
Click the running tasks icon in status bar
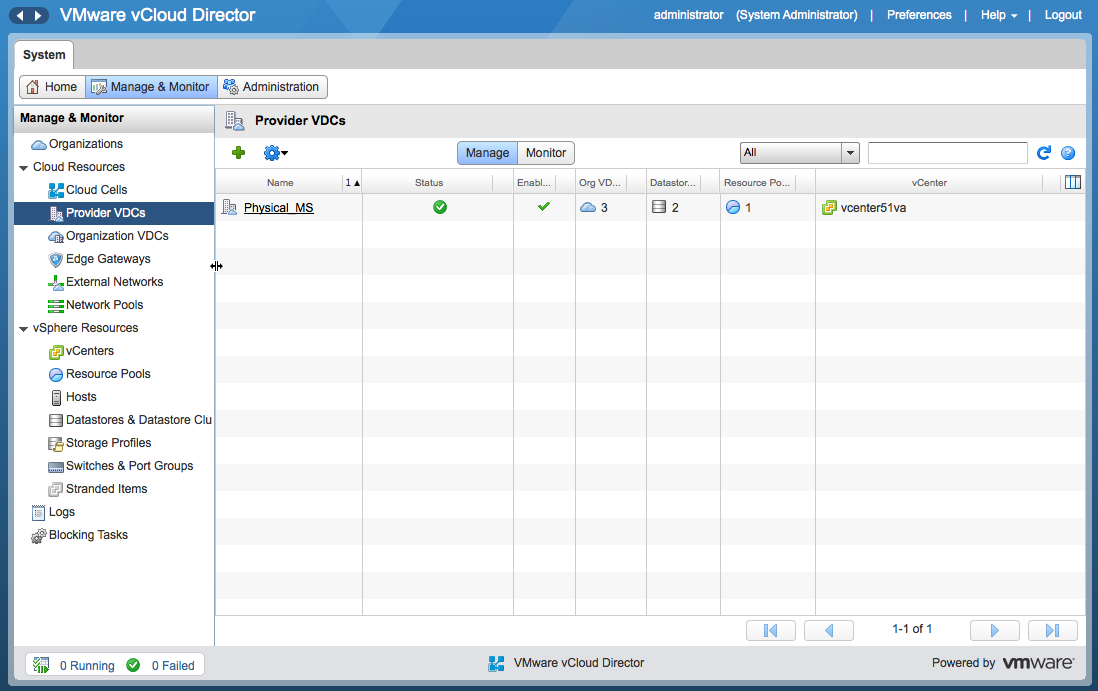41,665
